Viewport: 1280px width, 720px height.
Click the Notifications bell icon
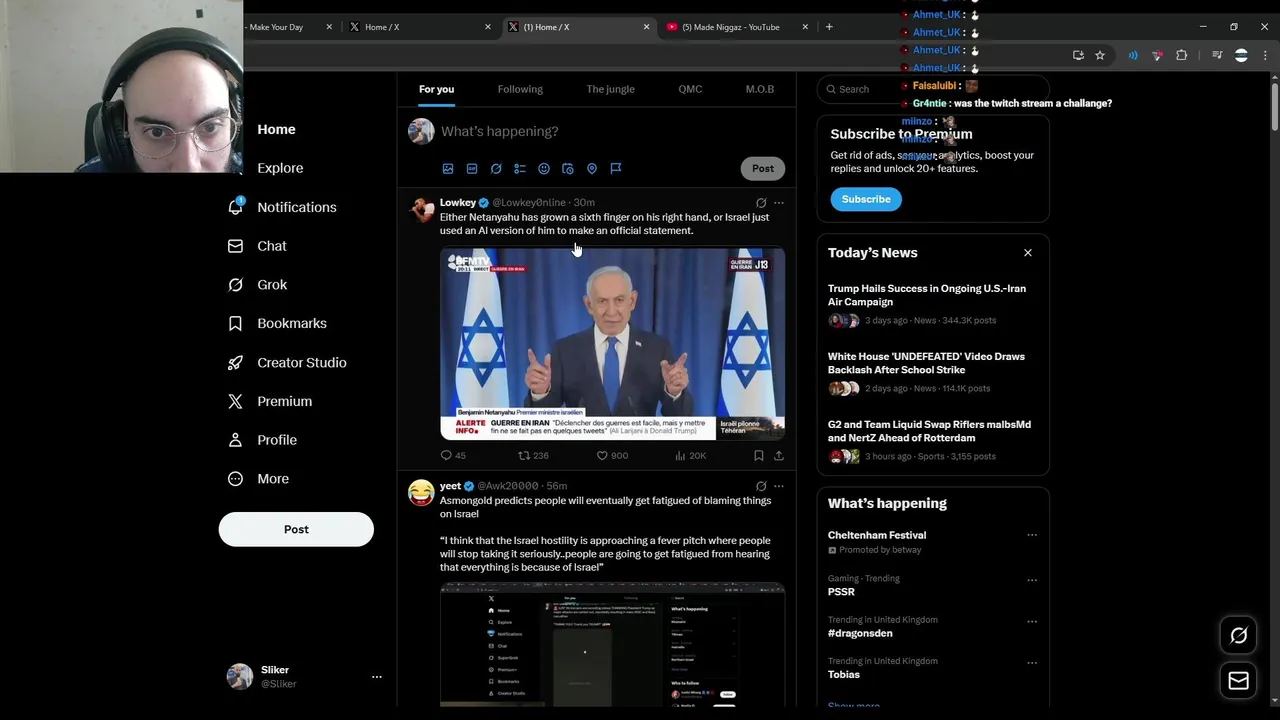(x=235, y=206)
